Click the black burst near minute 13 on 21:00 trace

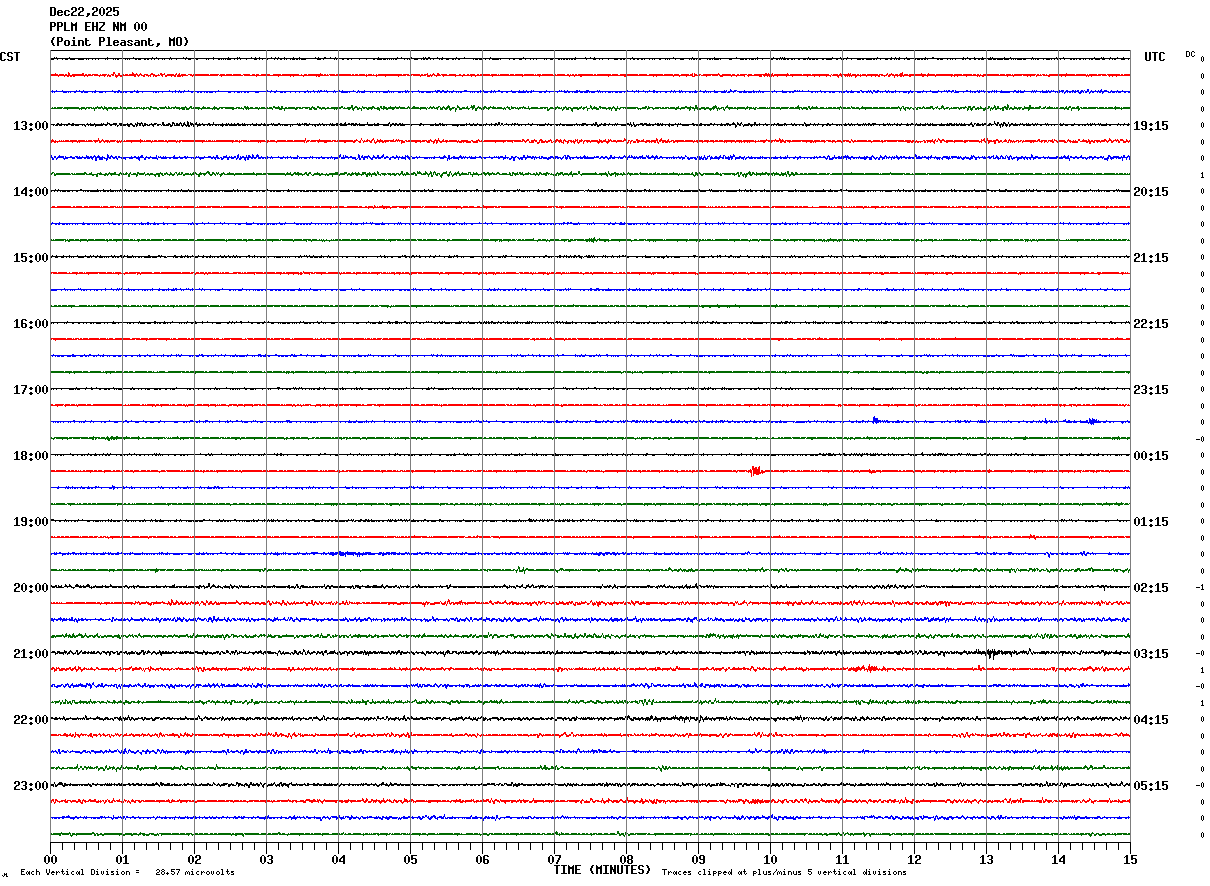click(992, 653)
